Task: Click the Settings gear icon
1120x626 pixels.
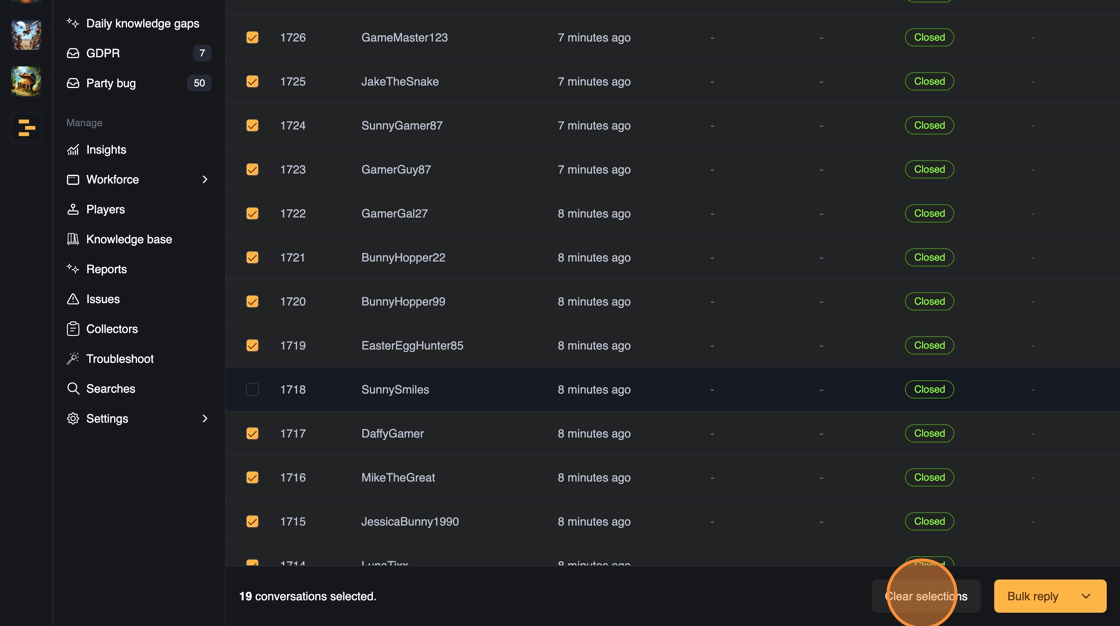Action: [x=73, y=419]
